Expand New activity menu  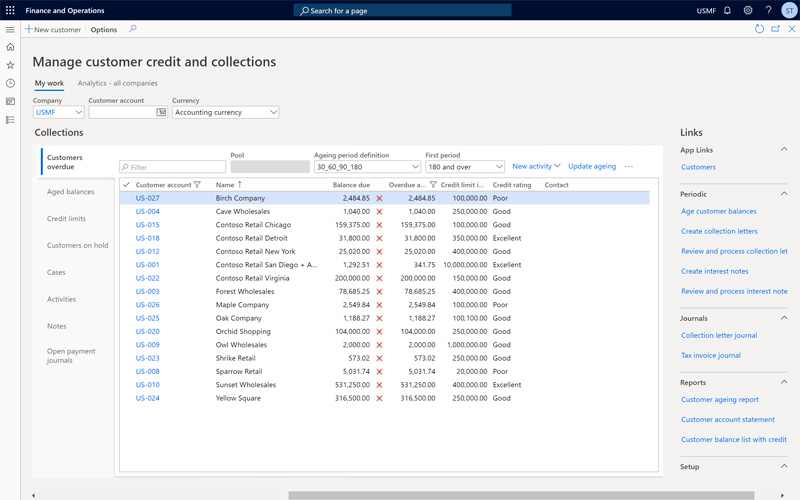[536, 166]
